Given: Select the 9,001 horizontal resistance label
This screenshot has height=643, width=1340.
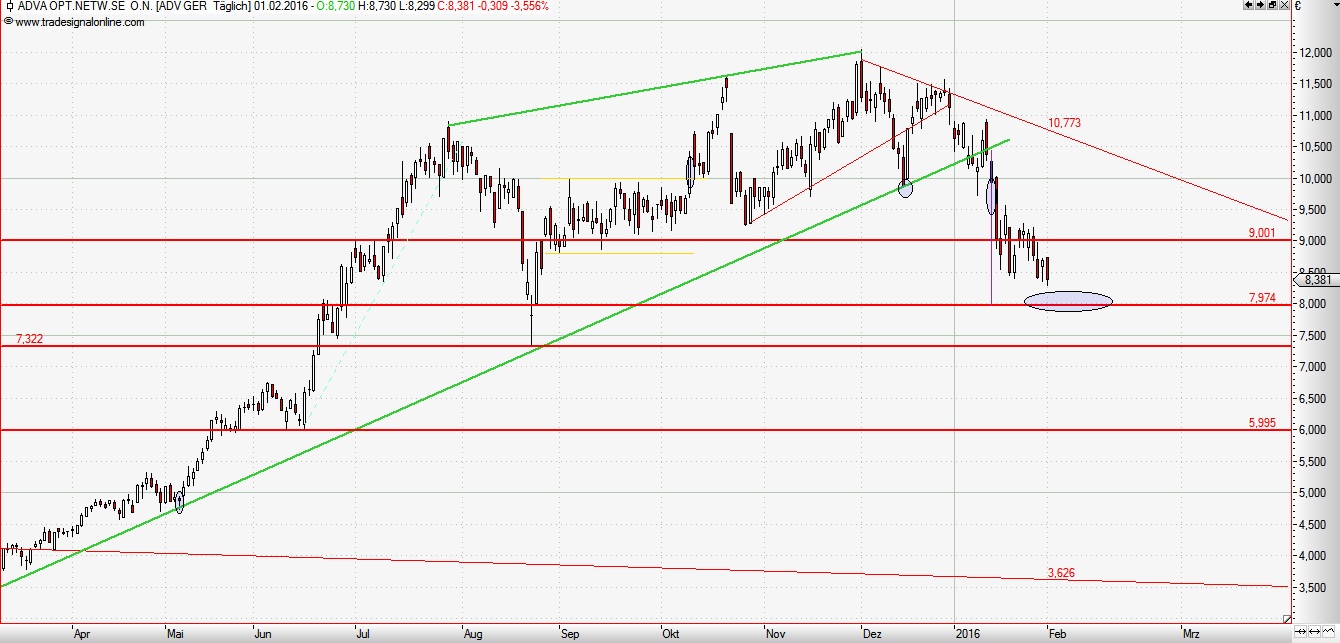Looking at the screenshot, I should click(x=1262, y=232).
